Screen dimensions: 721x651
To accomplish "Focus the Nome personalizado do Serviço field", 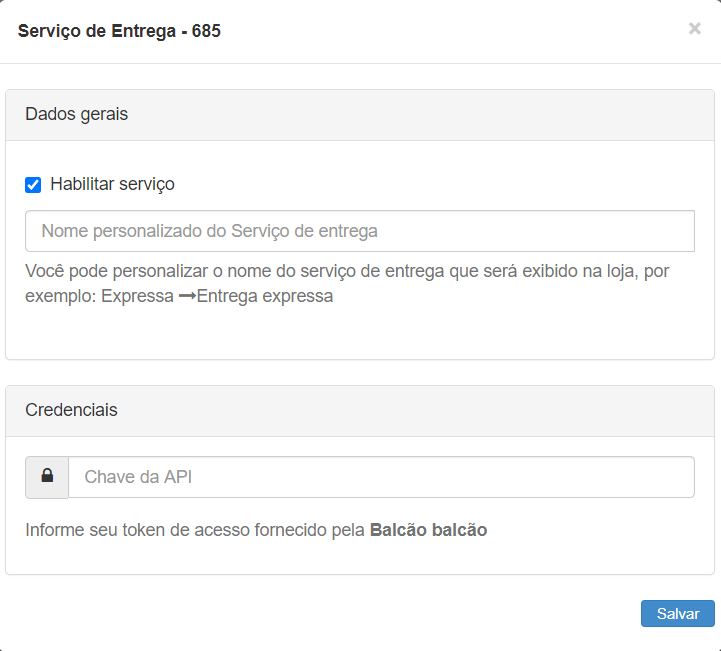I will tap(360, 231).
